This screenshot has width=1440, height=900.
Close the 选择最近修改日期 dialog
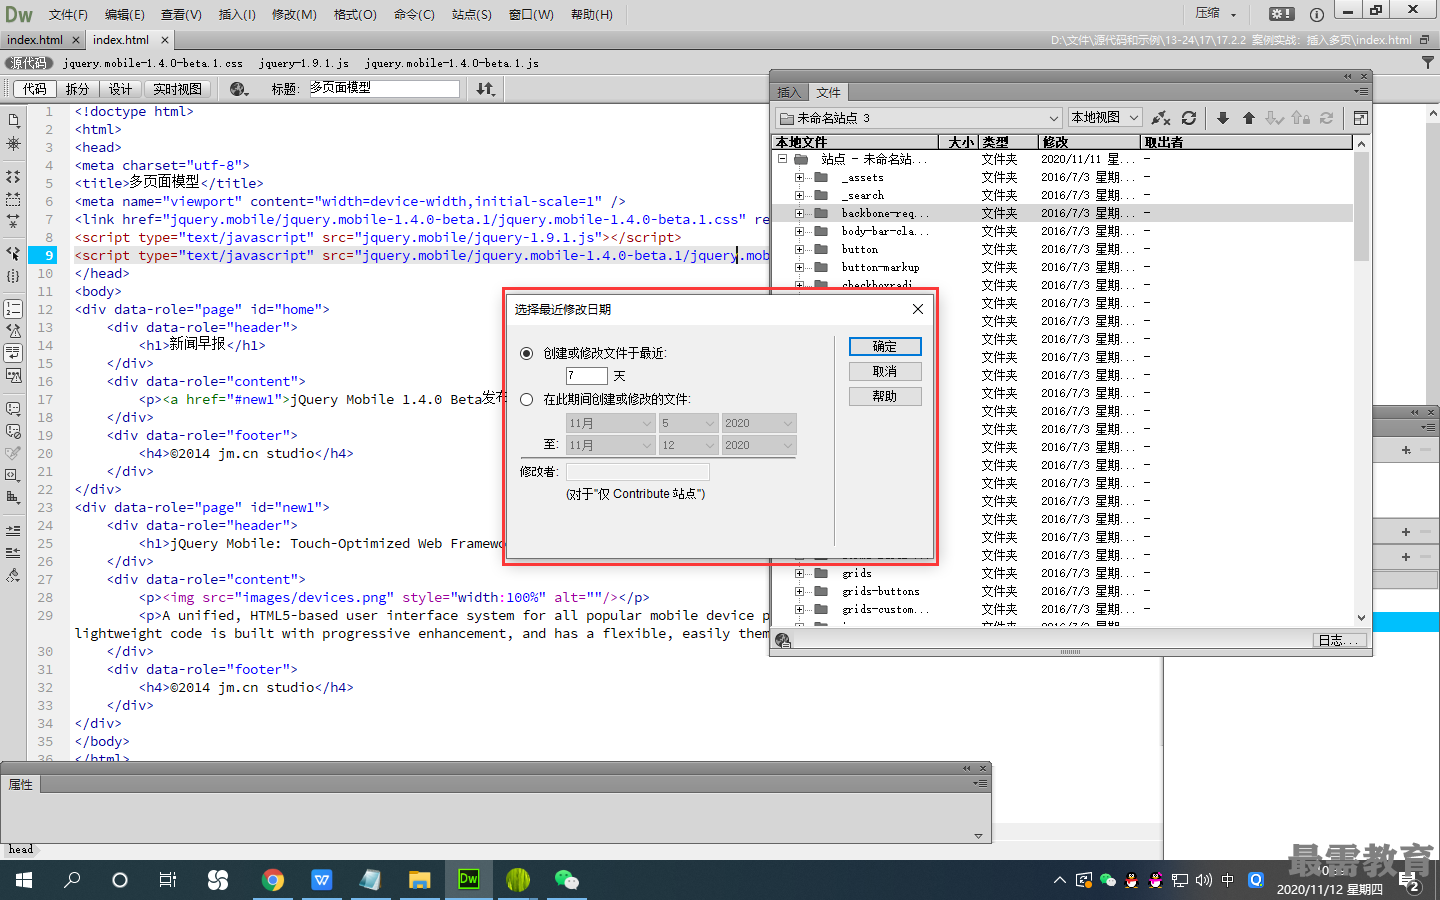point(918,309)
